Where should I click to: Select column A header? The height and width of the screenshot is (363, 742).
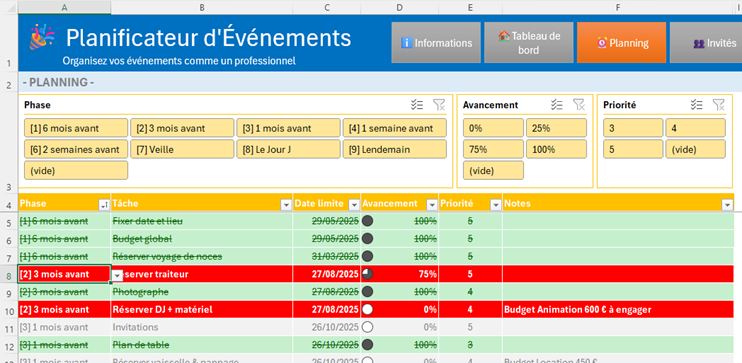click(64, 7)
